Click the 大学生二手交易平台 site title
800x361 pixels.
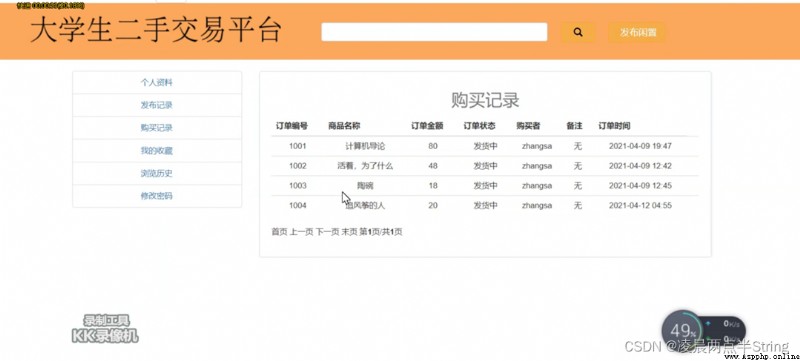point(156,31)
